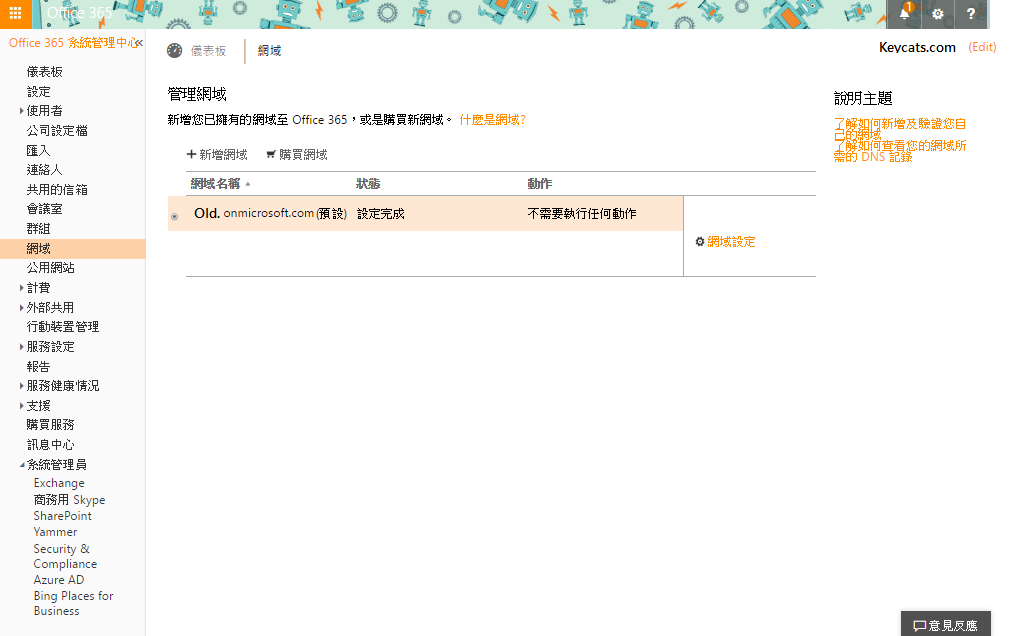Click the 網域 breadcrumb label

(x=269, y=51)
